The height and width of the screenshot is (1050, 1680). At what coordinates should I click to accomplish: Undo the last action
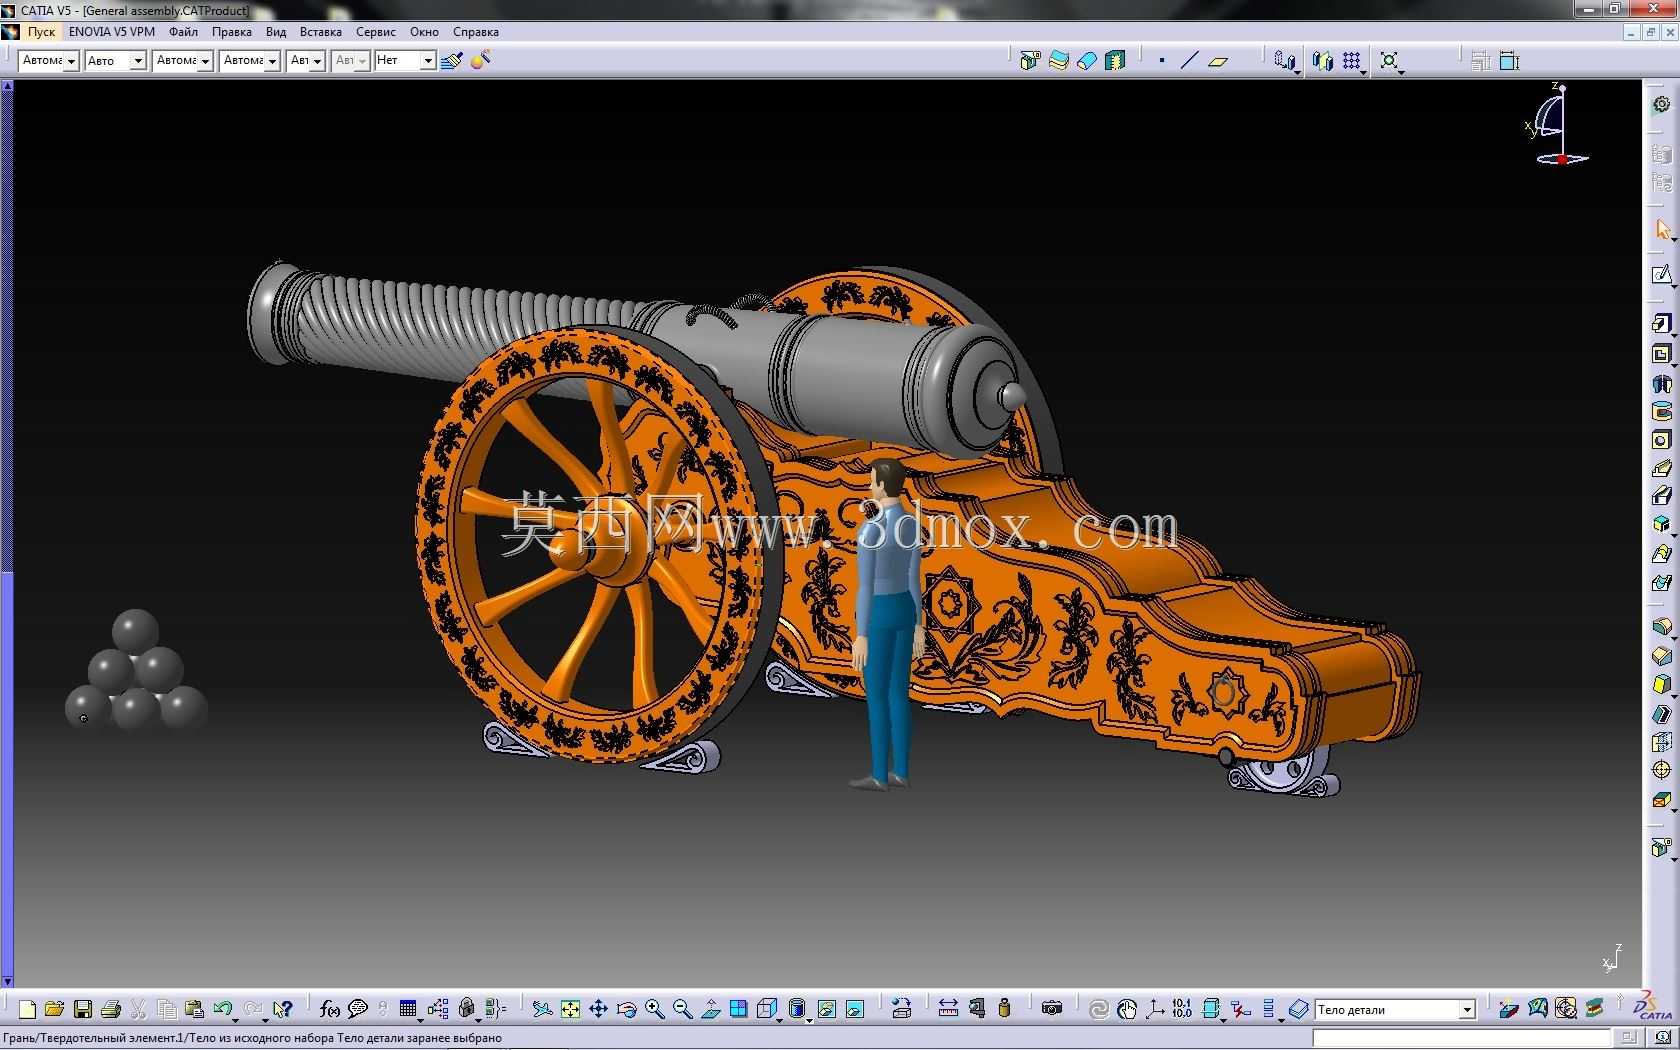(x=223, y=1009)
